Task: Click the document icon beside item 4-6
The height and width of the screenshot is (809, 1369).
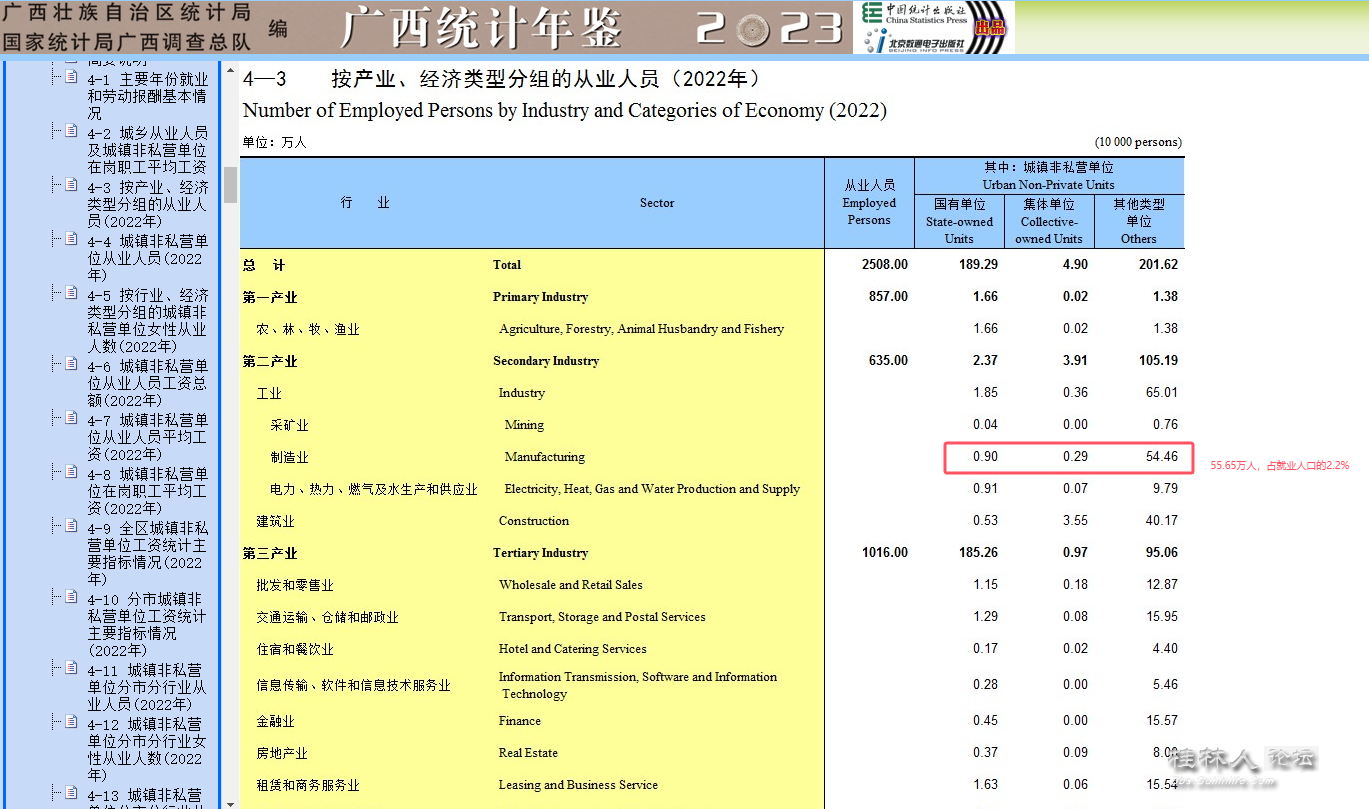Action: coord(71,364)
